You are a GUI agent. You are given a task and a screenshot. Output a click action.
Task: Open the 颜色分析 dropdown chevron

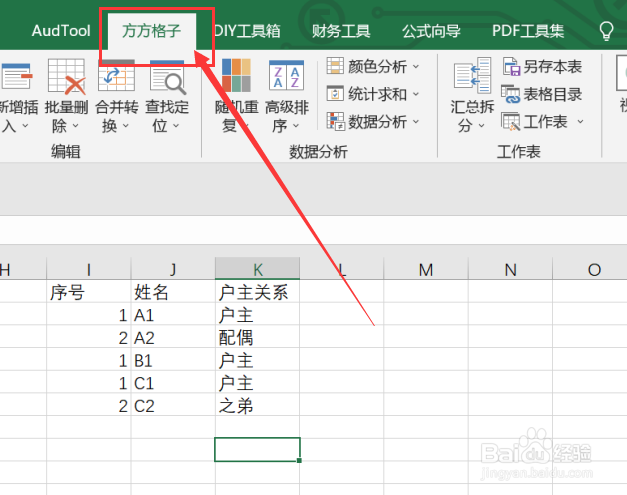click(x=416, y=66)
